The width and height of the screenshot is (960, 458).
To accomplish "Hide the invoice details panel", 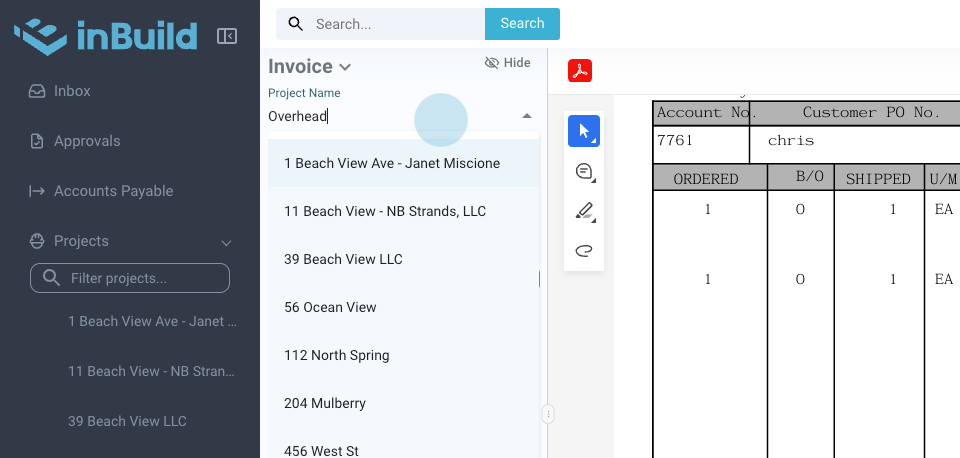I will (507, 63).
